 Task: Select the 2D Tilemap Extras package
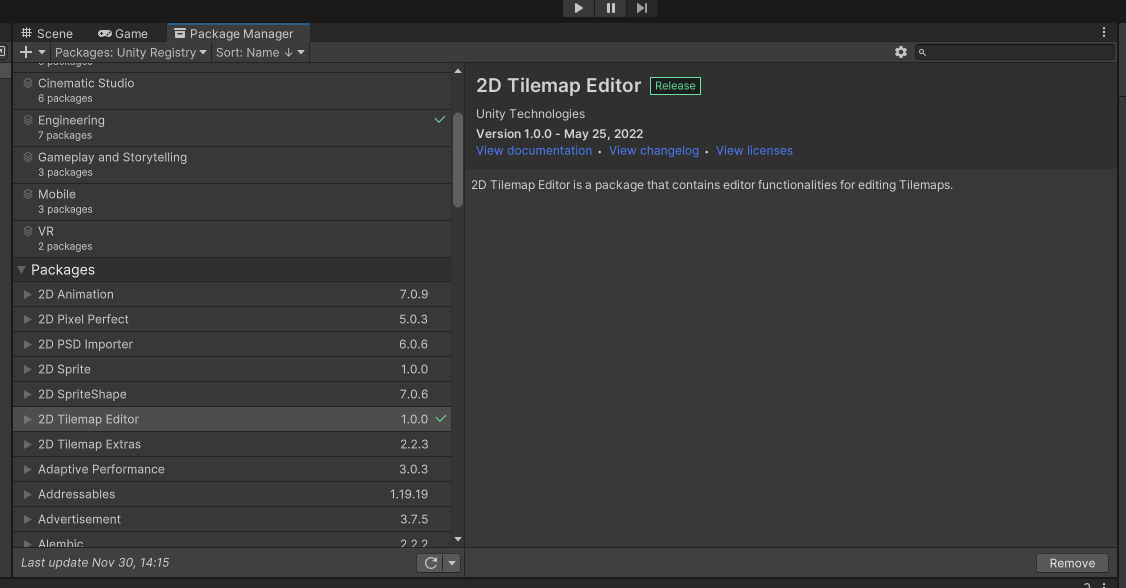(x=232, y=444)
